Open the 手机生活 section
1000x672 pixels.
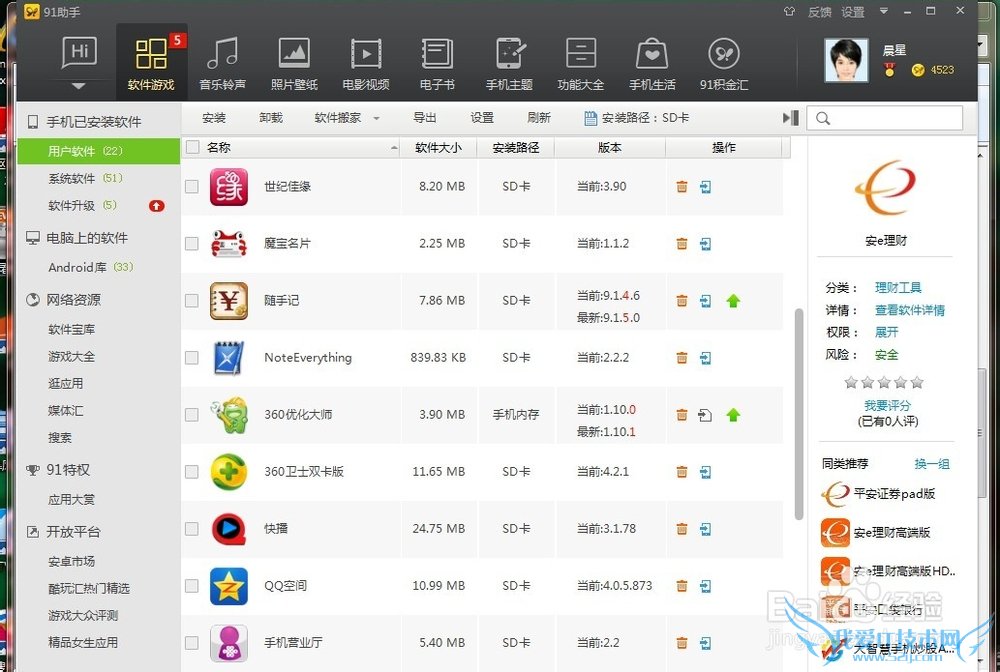click(x=652, y=62)
